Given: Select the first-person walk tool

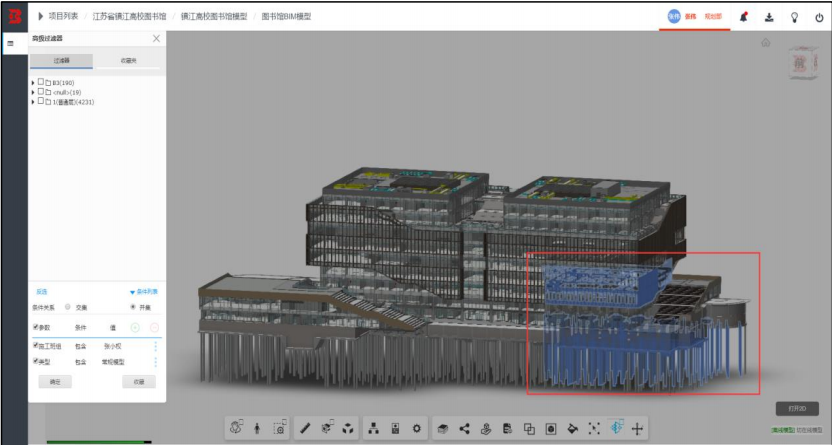Looking at the screenshot, I should 257,428.
